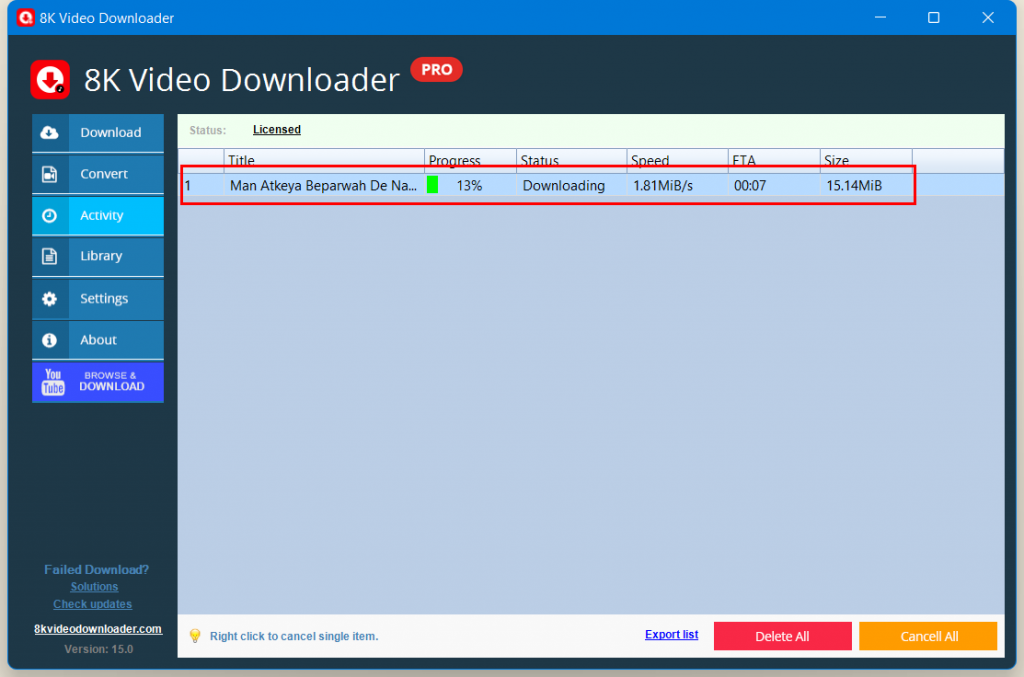Maximize the 8K Video Downloader window
The width and height of the screenshot is (1024, 677).
point(934,18)
